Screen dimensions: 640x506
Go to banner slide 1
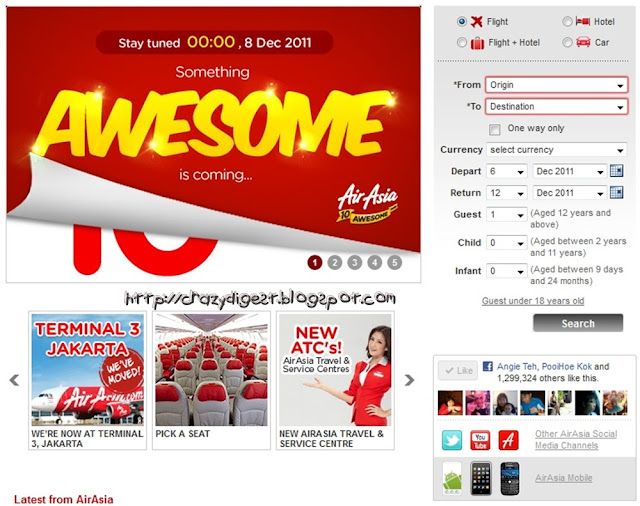point(315,262)
